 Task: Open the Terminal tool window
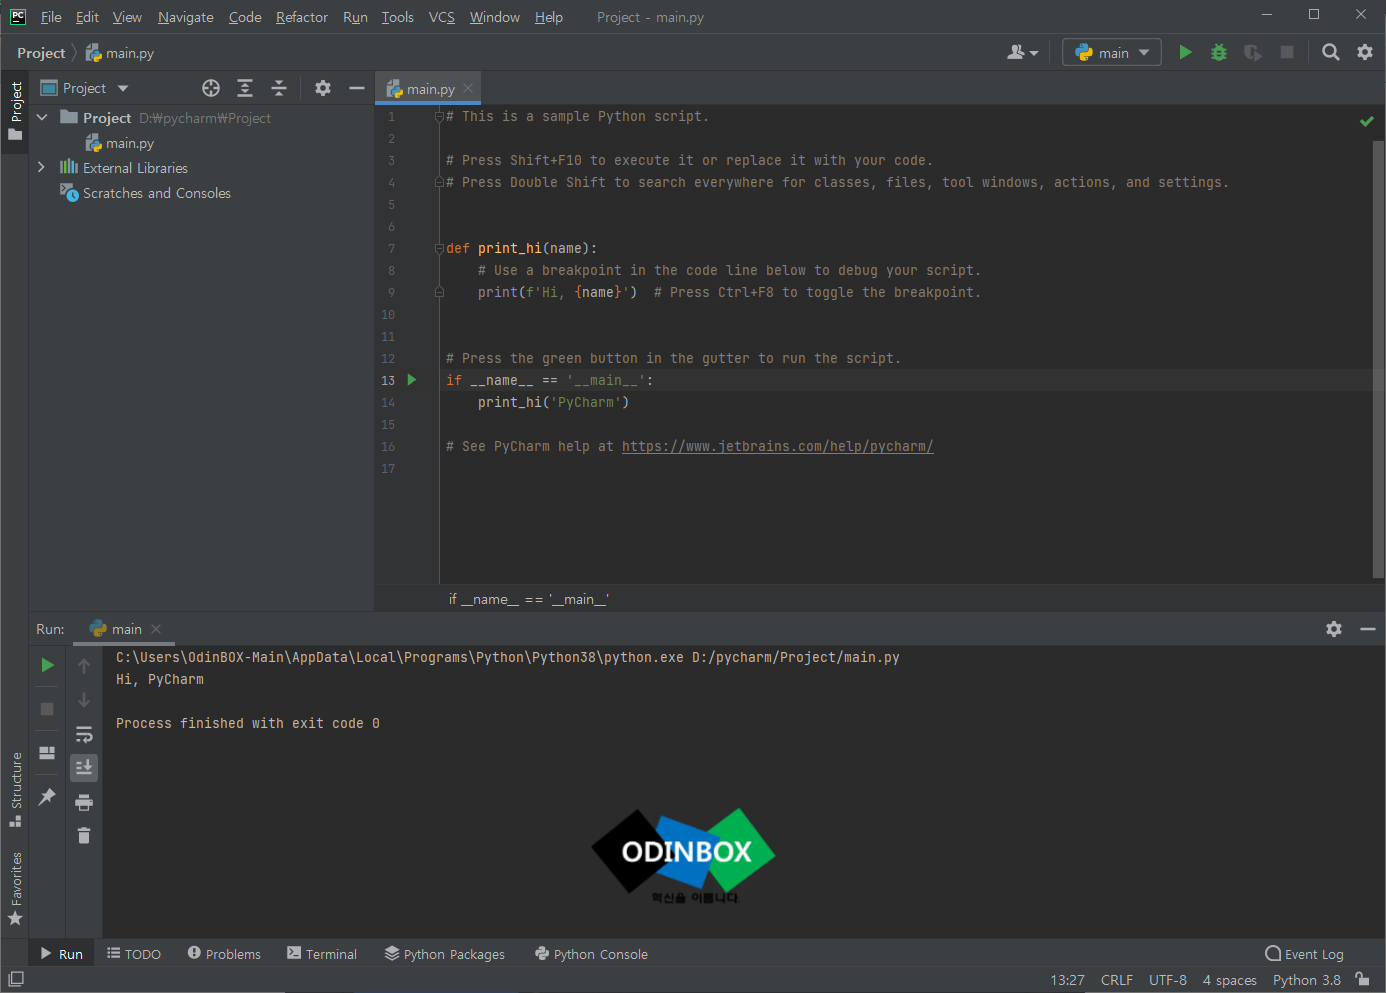(322, 954)
